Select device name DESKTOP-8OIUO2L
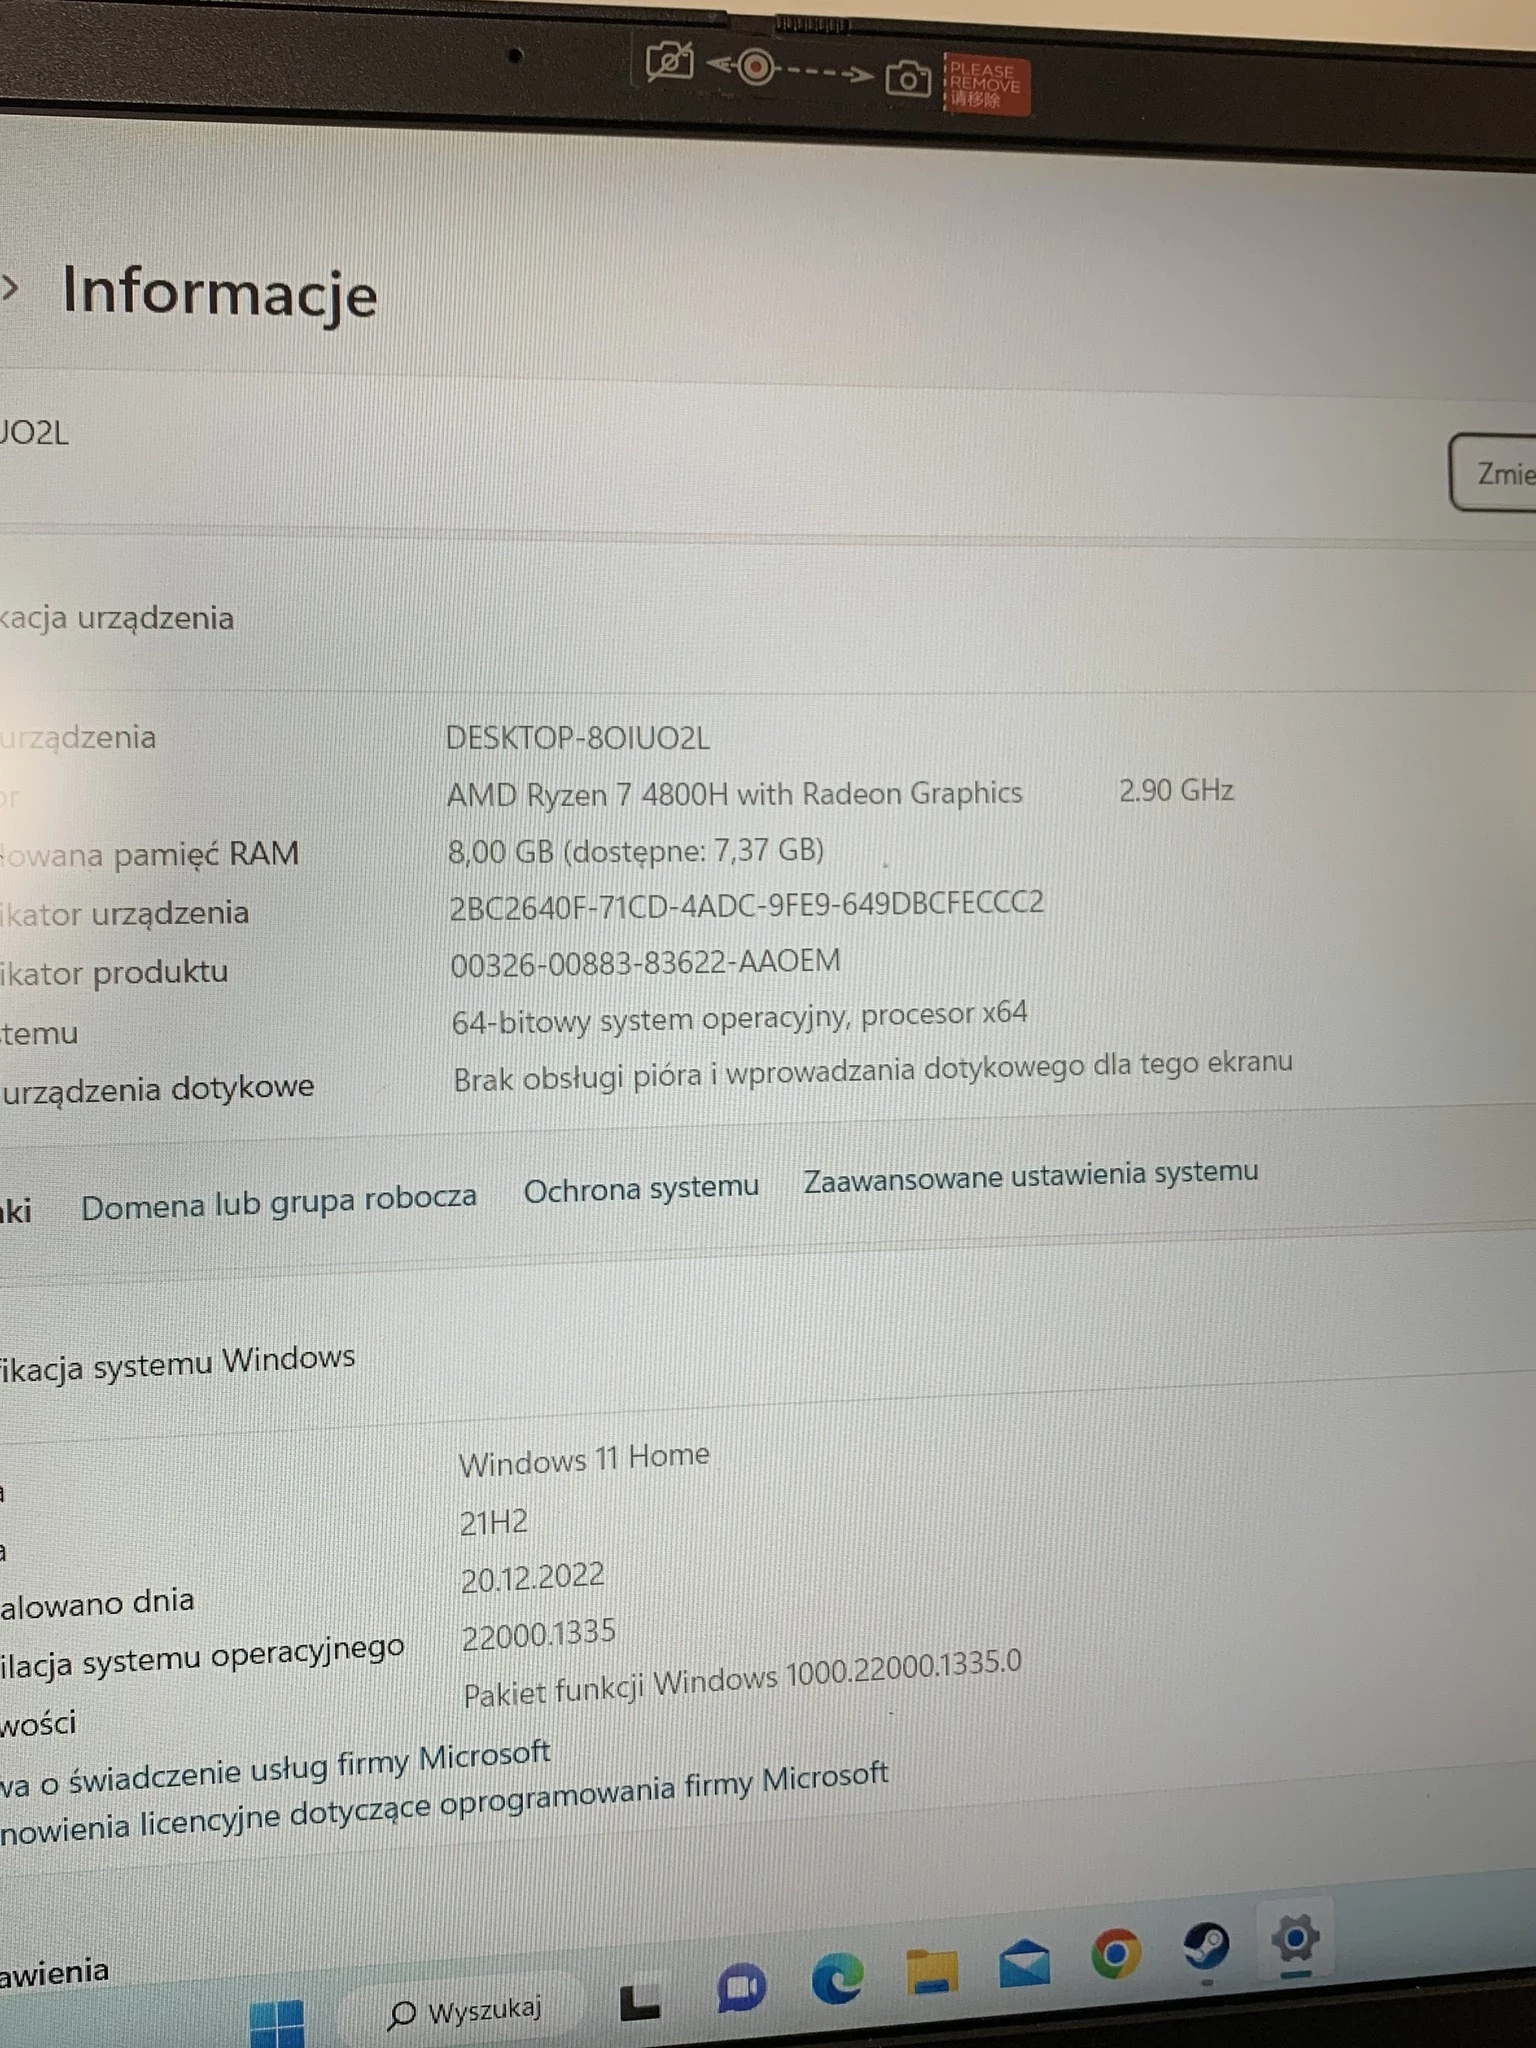 pyautogui.click(x=578, y=738)
